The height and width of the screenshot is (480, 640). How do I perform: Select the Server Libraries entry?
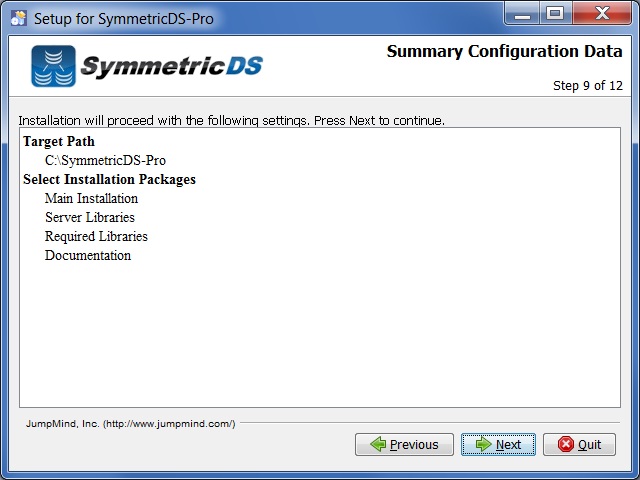pos(90,217)
